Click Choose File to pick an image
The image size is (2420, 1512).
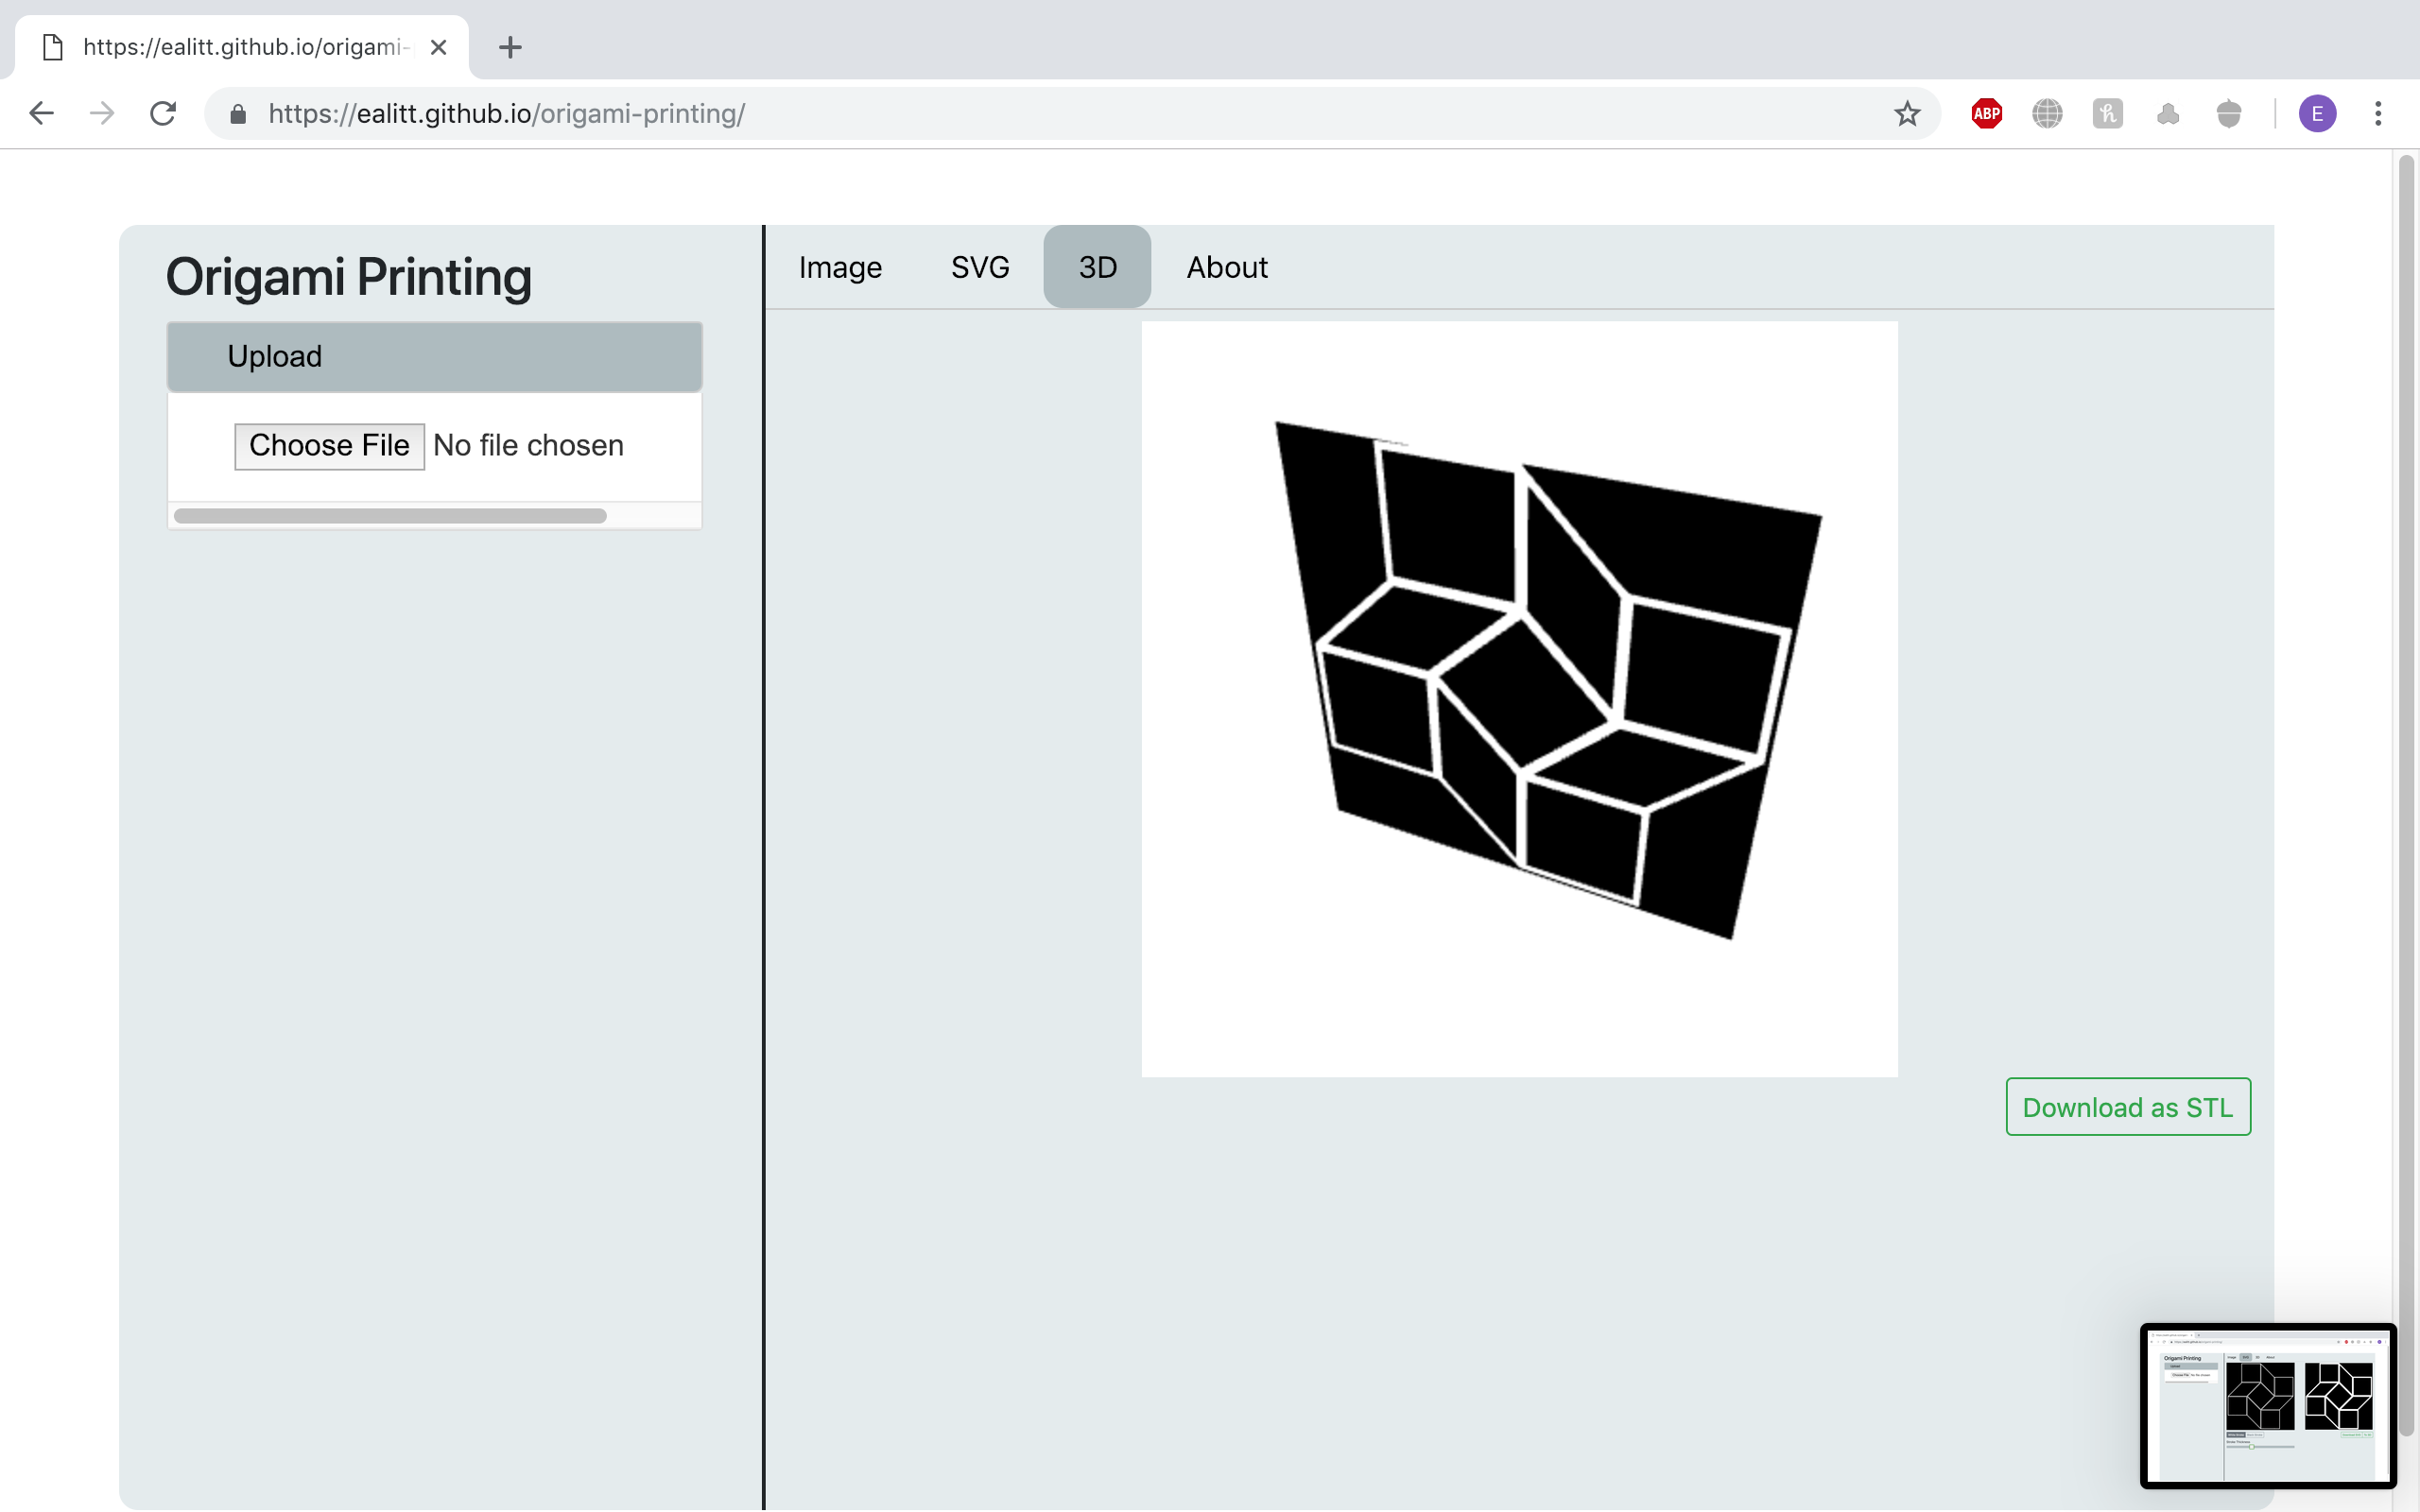(x=329, y=445)
